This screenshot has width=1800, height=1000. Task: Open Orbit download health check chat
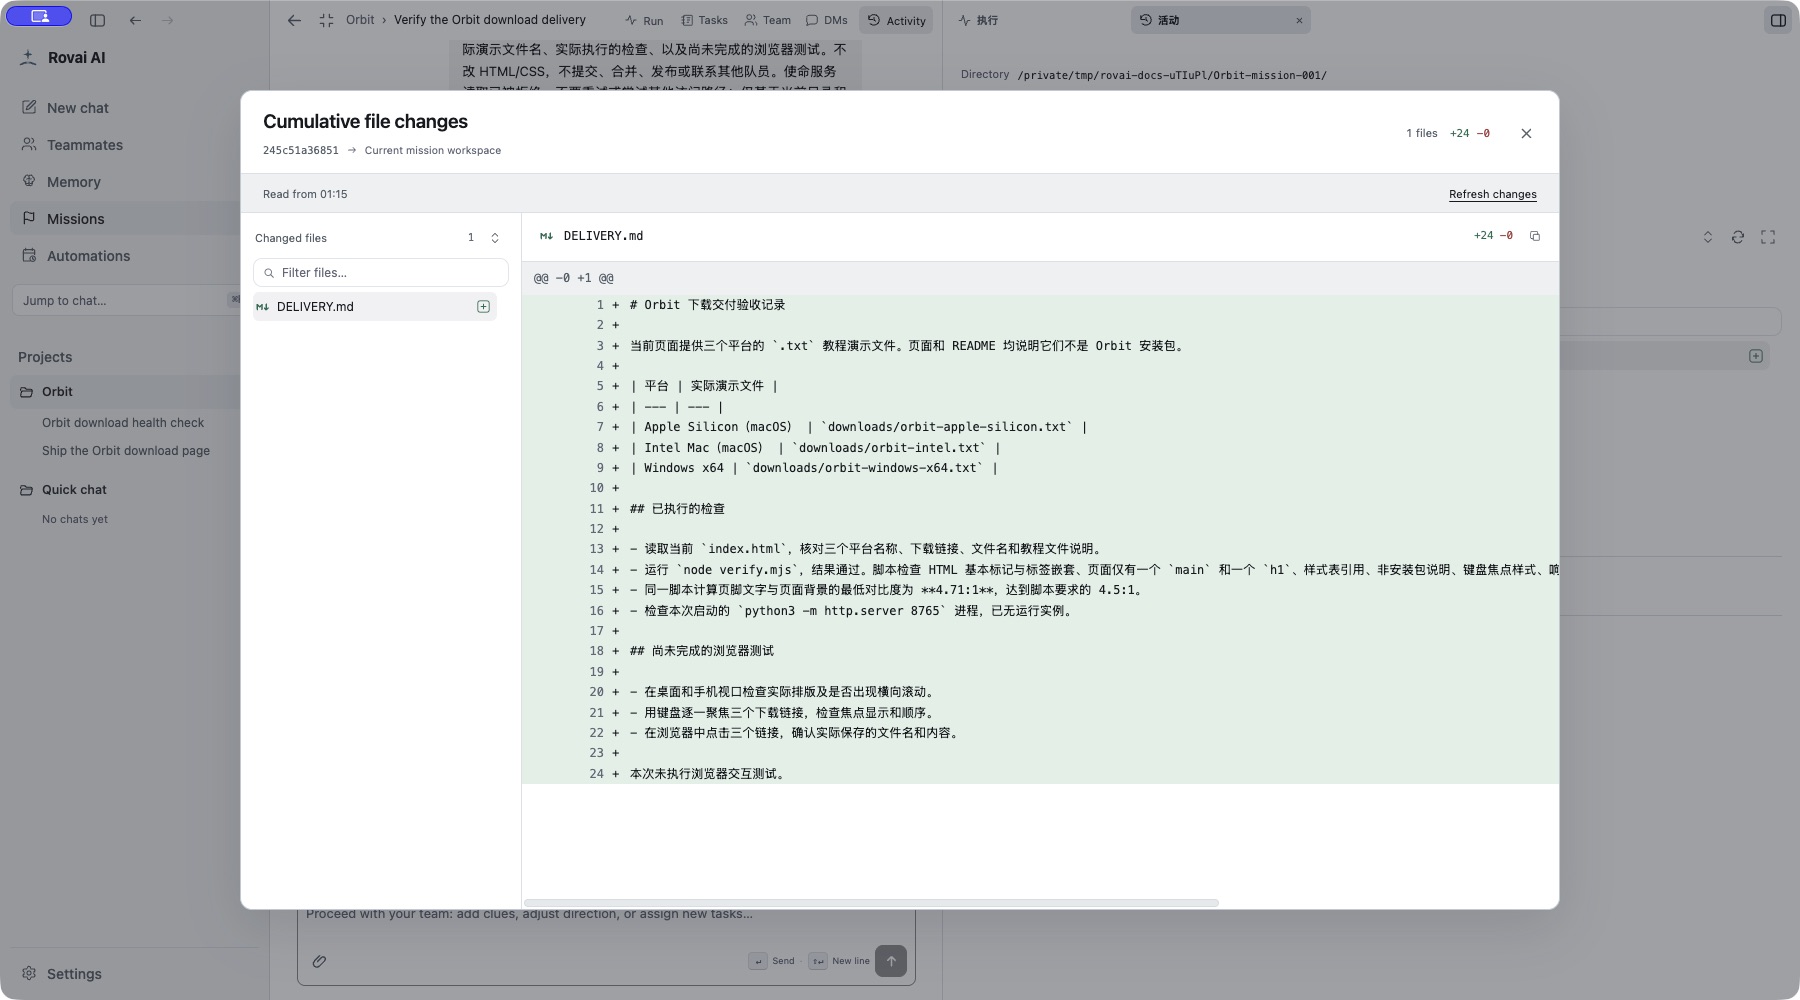123,423
